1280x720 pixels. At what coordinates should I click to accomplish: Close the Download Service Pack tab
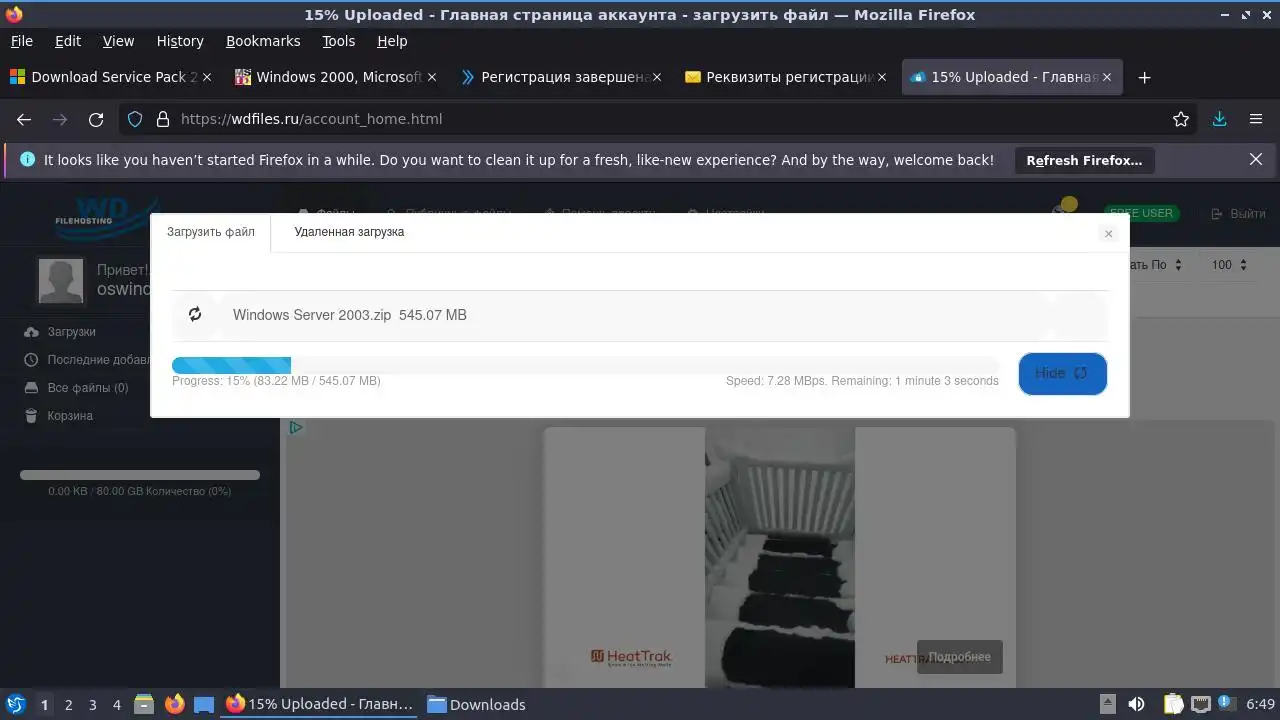click(207, 77)
